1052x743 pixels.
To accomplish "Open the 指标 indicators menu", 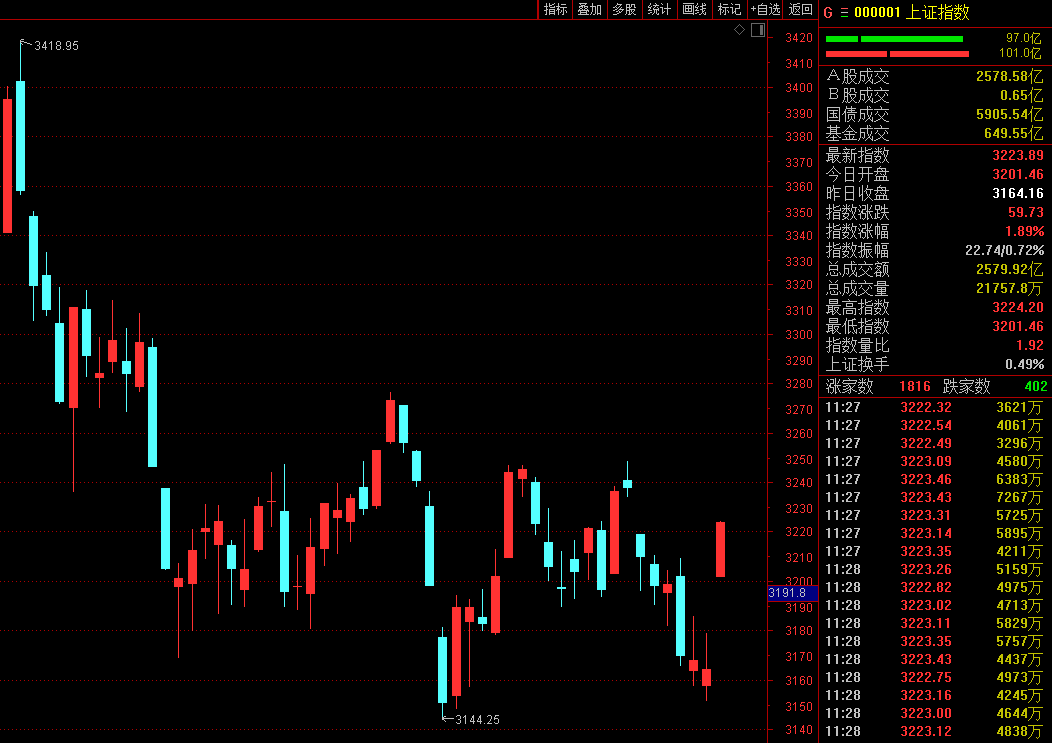I will click(x=556, y=9).
